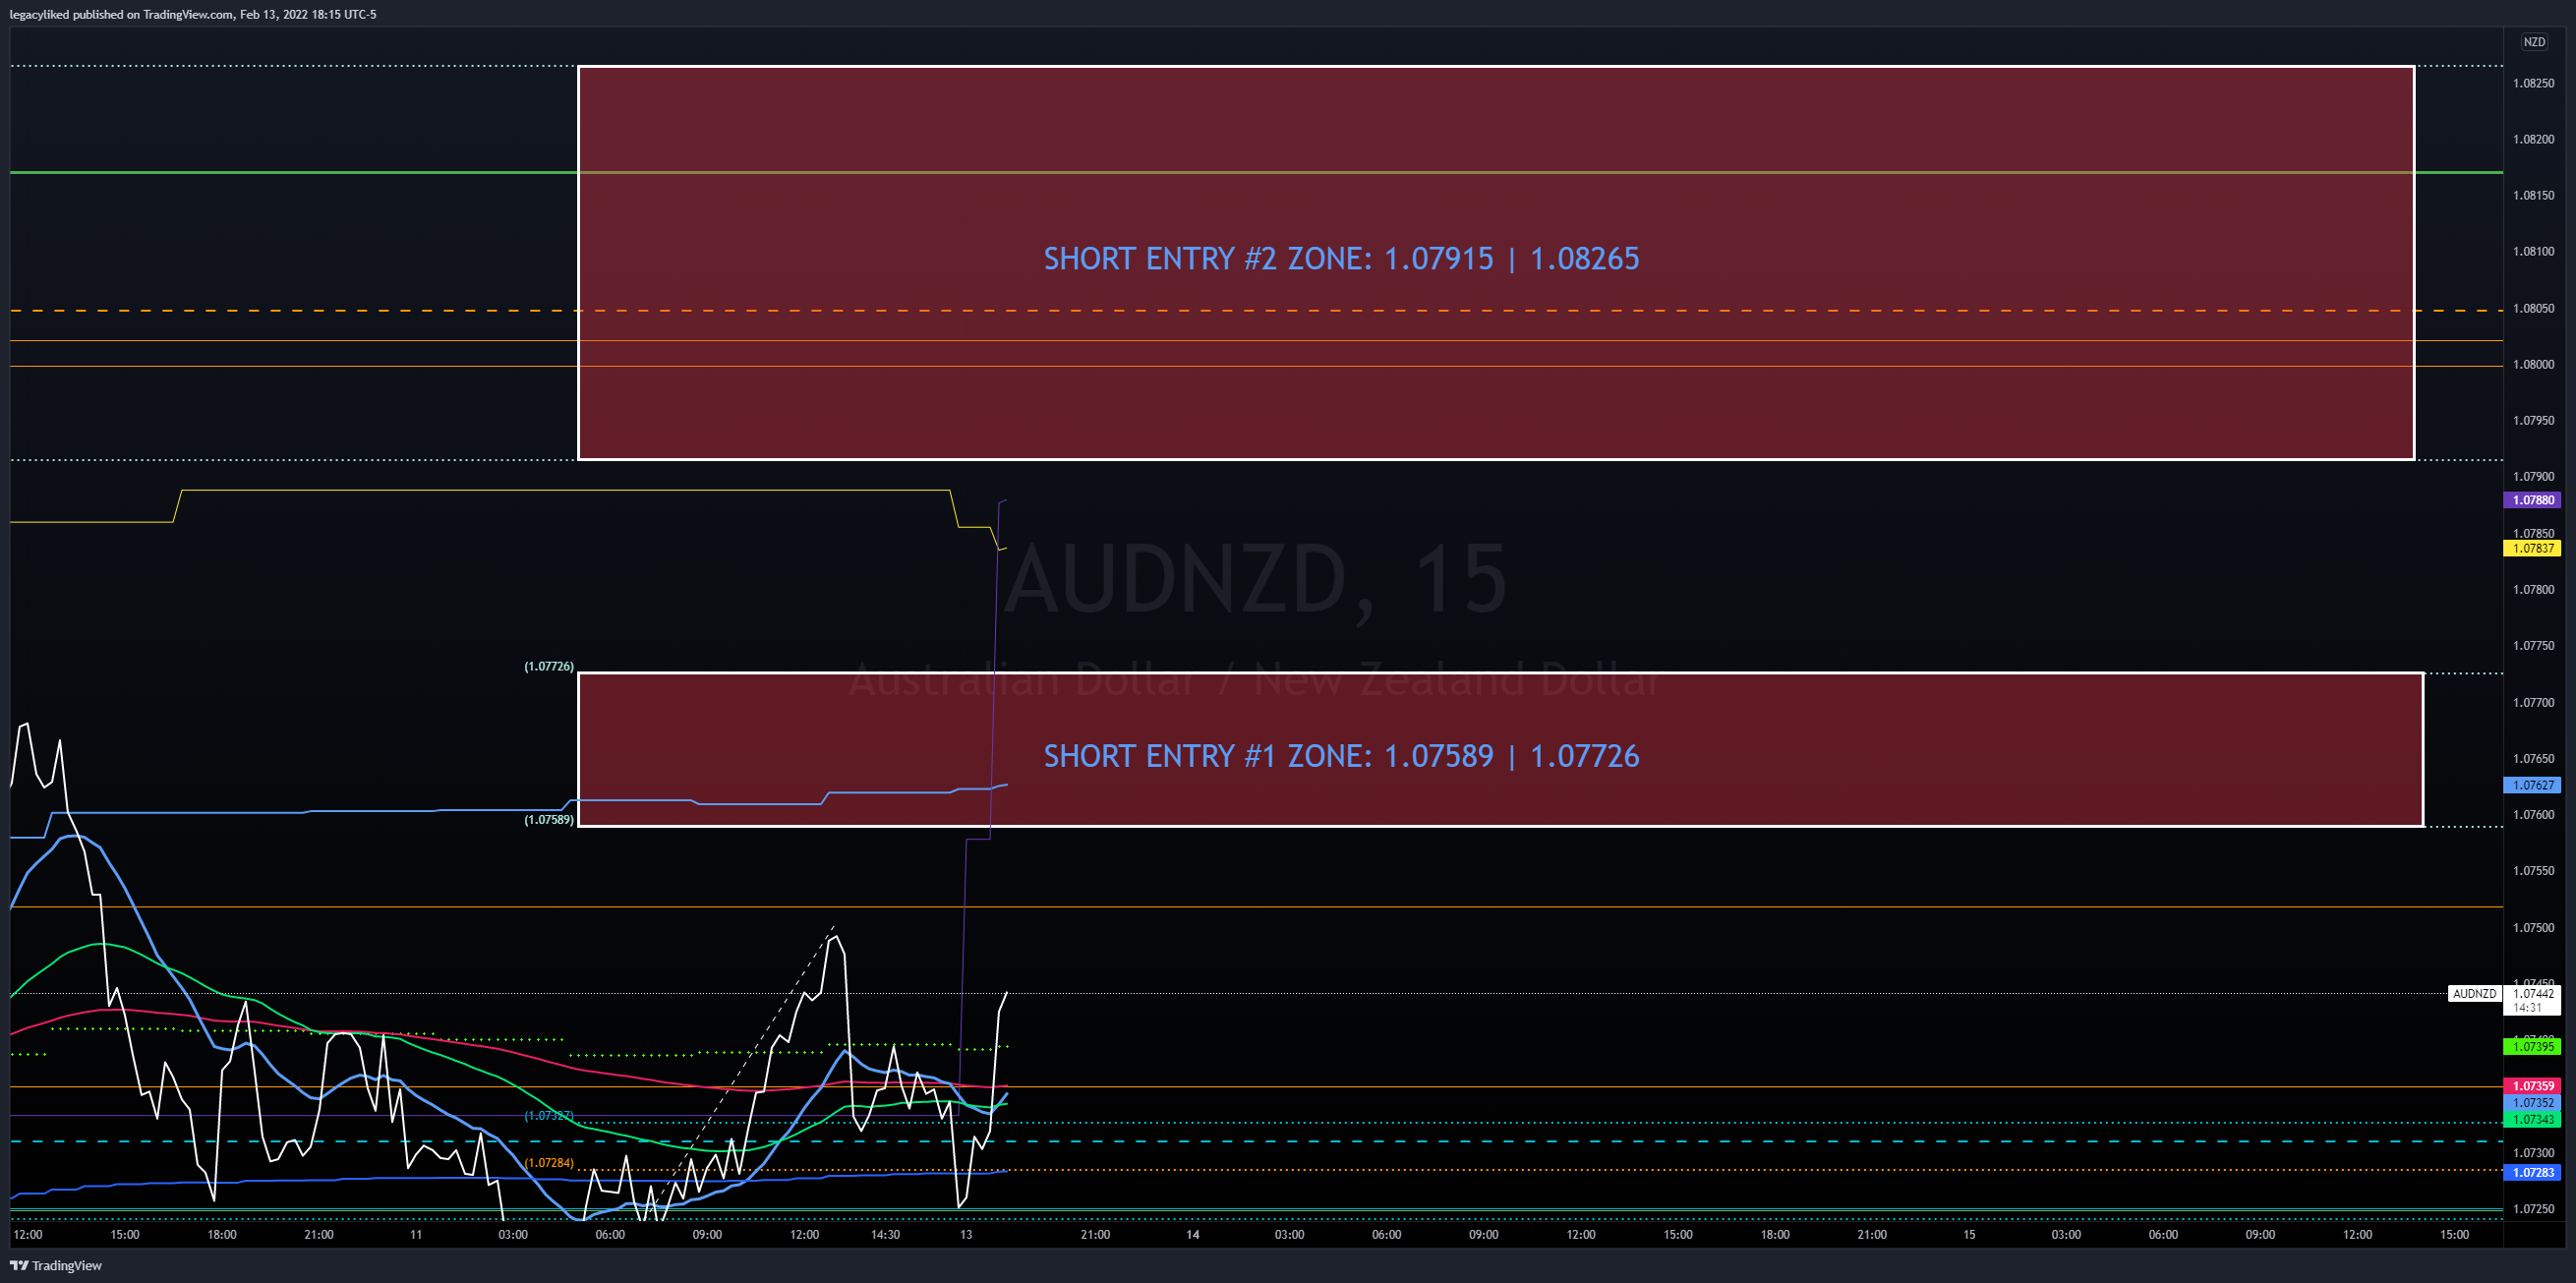Click the 1.07900 tick on the price axis

click(x=2533, y=477)
